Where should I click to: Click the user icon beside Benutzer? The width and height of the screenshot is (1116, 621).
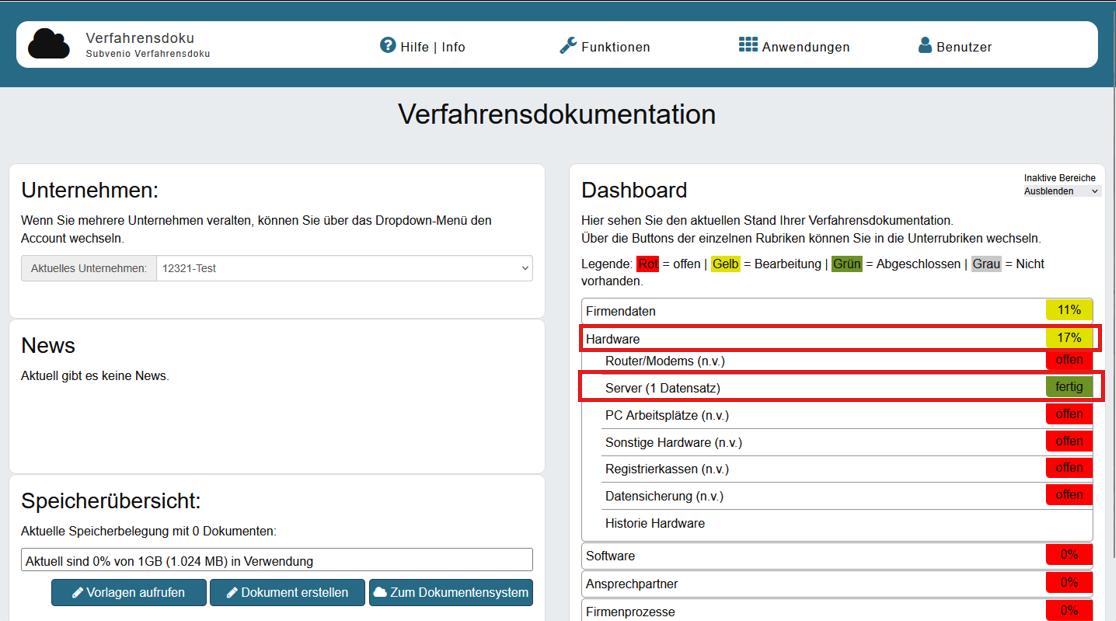(x=925, y=46)
